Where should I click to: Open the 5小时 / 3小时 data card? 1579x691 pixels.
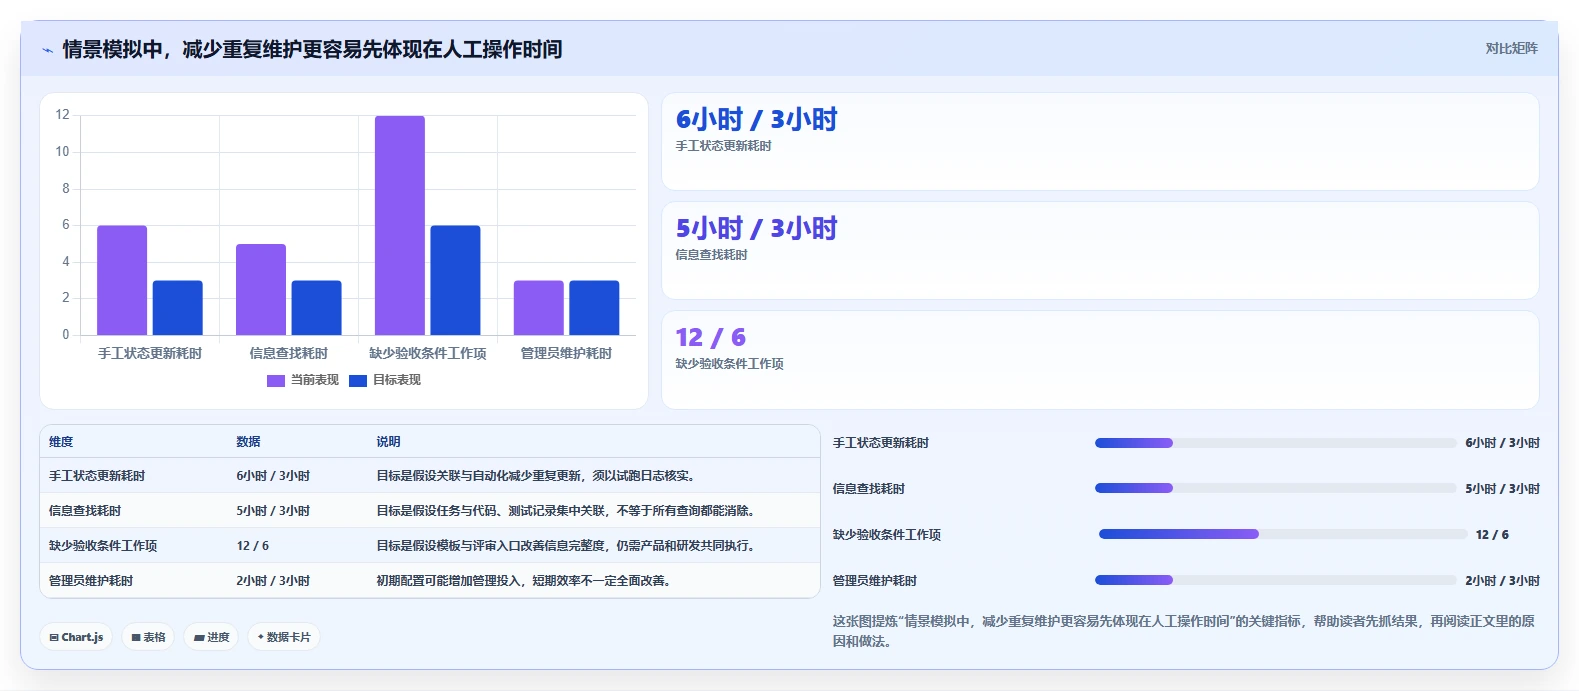[x=1100, y=250]
